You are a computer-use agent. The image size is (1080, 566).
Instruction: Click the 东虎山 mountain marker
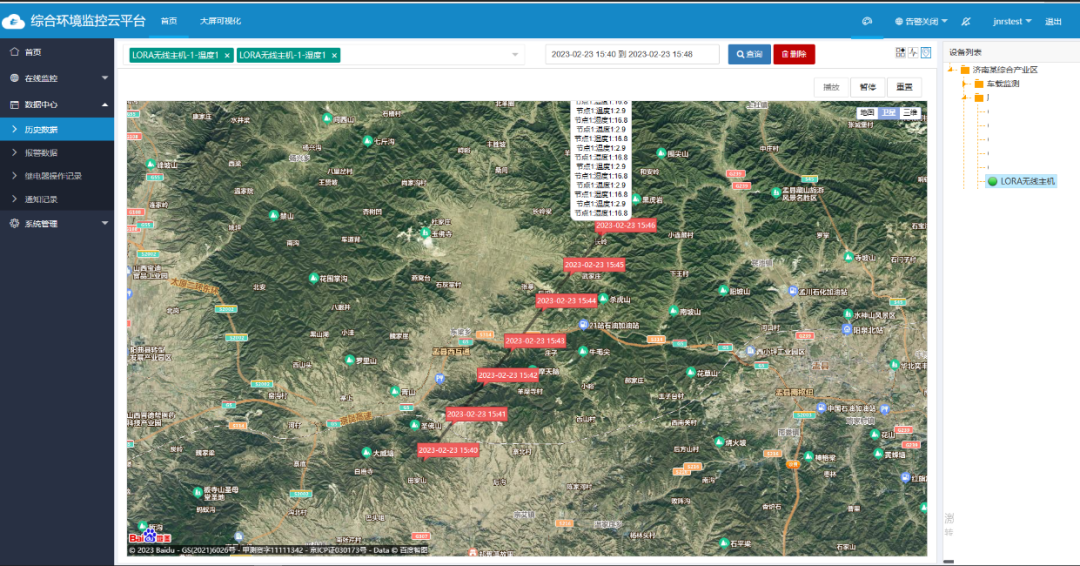click(603, 298)
